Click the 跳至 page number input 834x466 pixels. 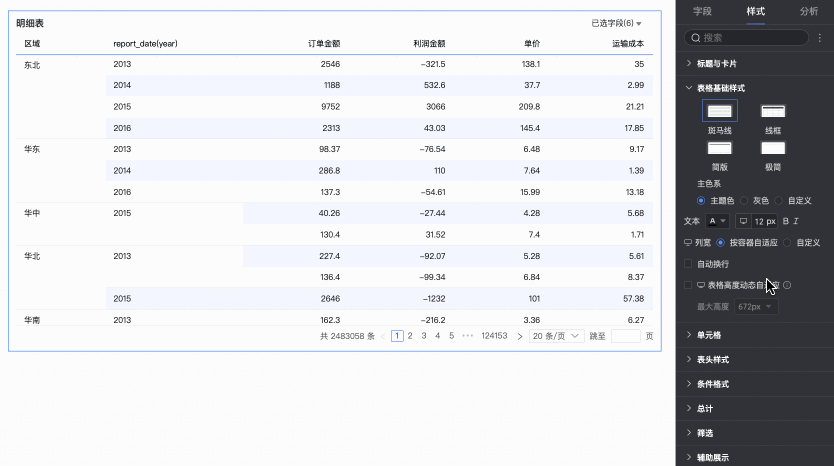tap(626, 336)
